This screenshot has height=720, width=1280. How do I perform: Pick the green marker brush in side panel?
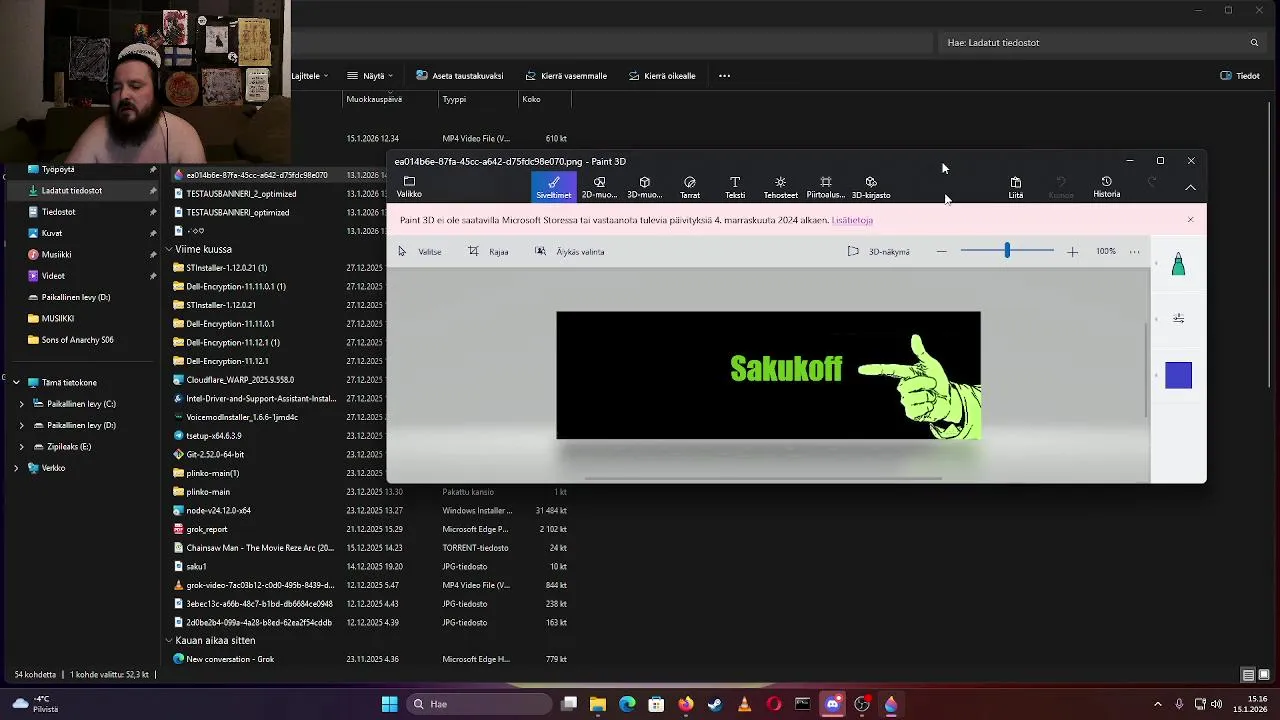coord(1178,264)
